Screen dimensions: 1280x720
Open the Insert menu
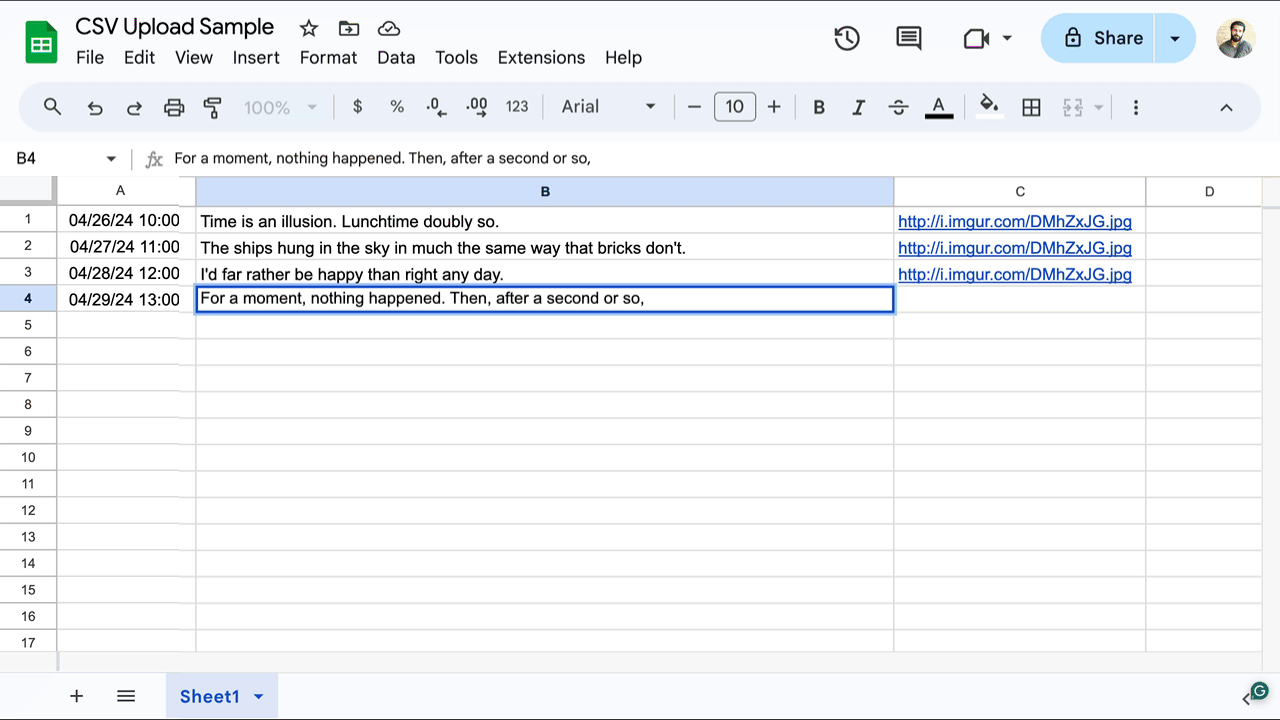[x=256, y=58]
